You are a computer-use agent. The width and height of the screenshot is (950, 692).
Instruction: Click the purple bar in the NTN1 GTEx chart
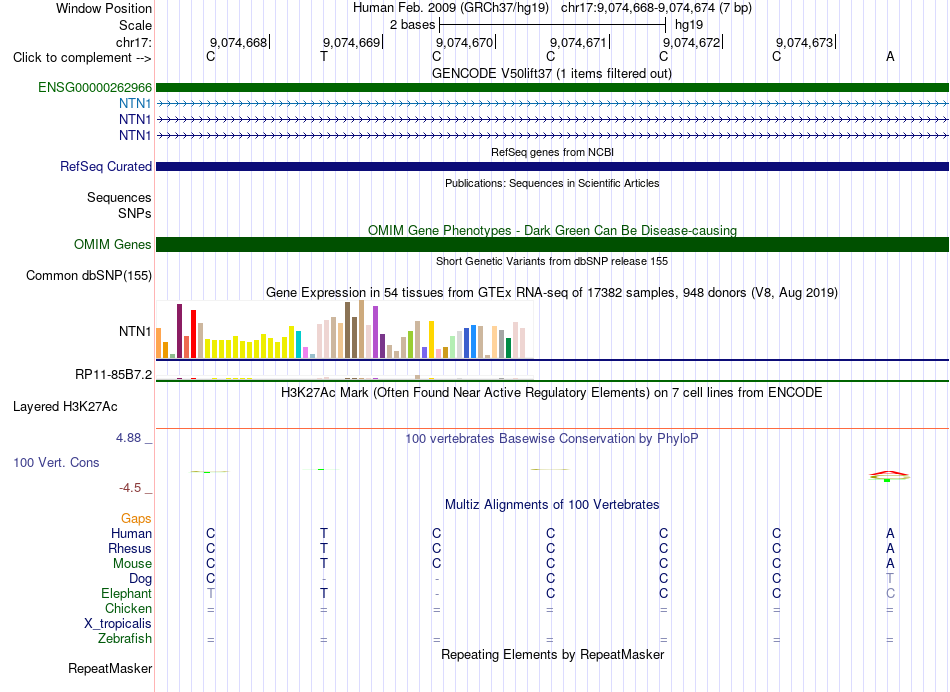(376, 332)
